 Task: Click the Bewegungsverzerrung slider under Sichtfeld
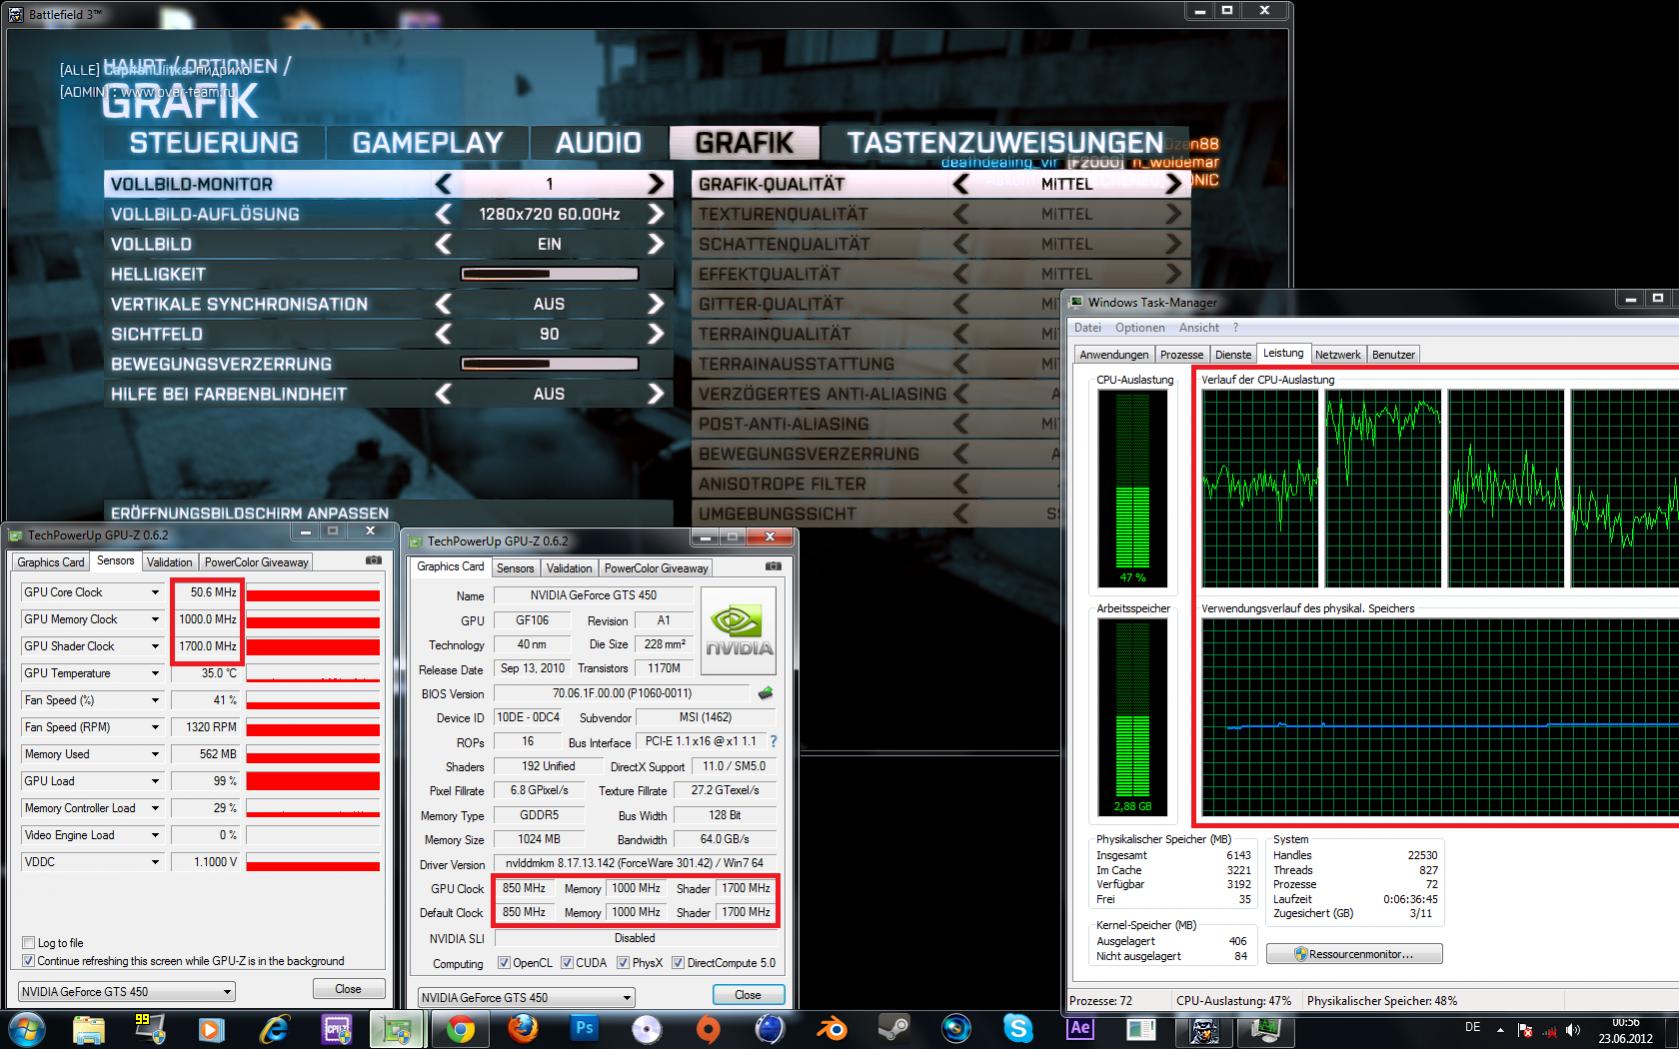[549, 364]
